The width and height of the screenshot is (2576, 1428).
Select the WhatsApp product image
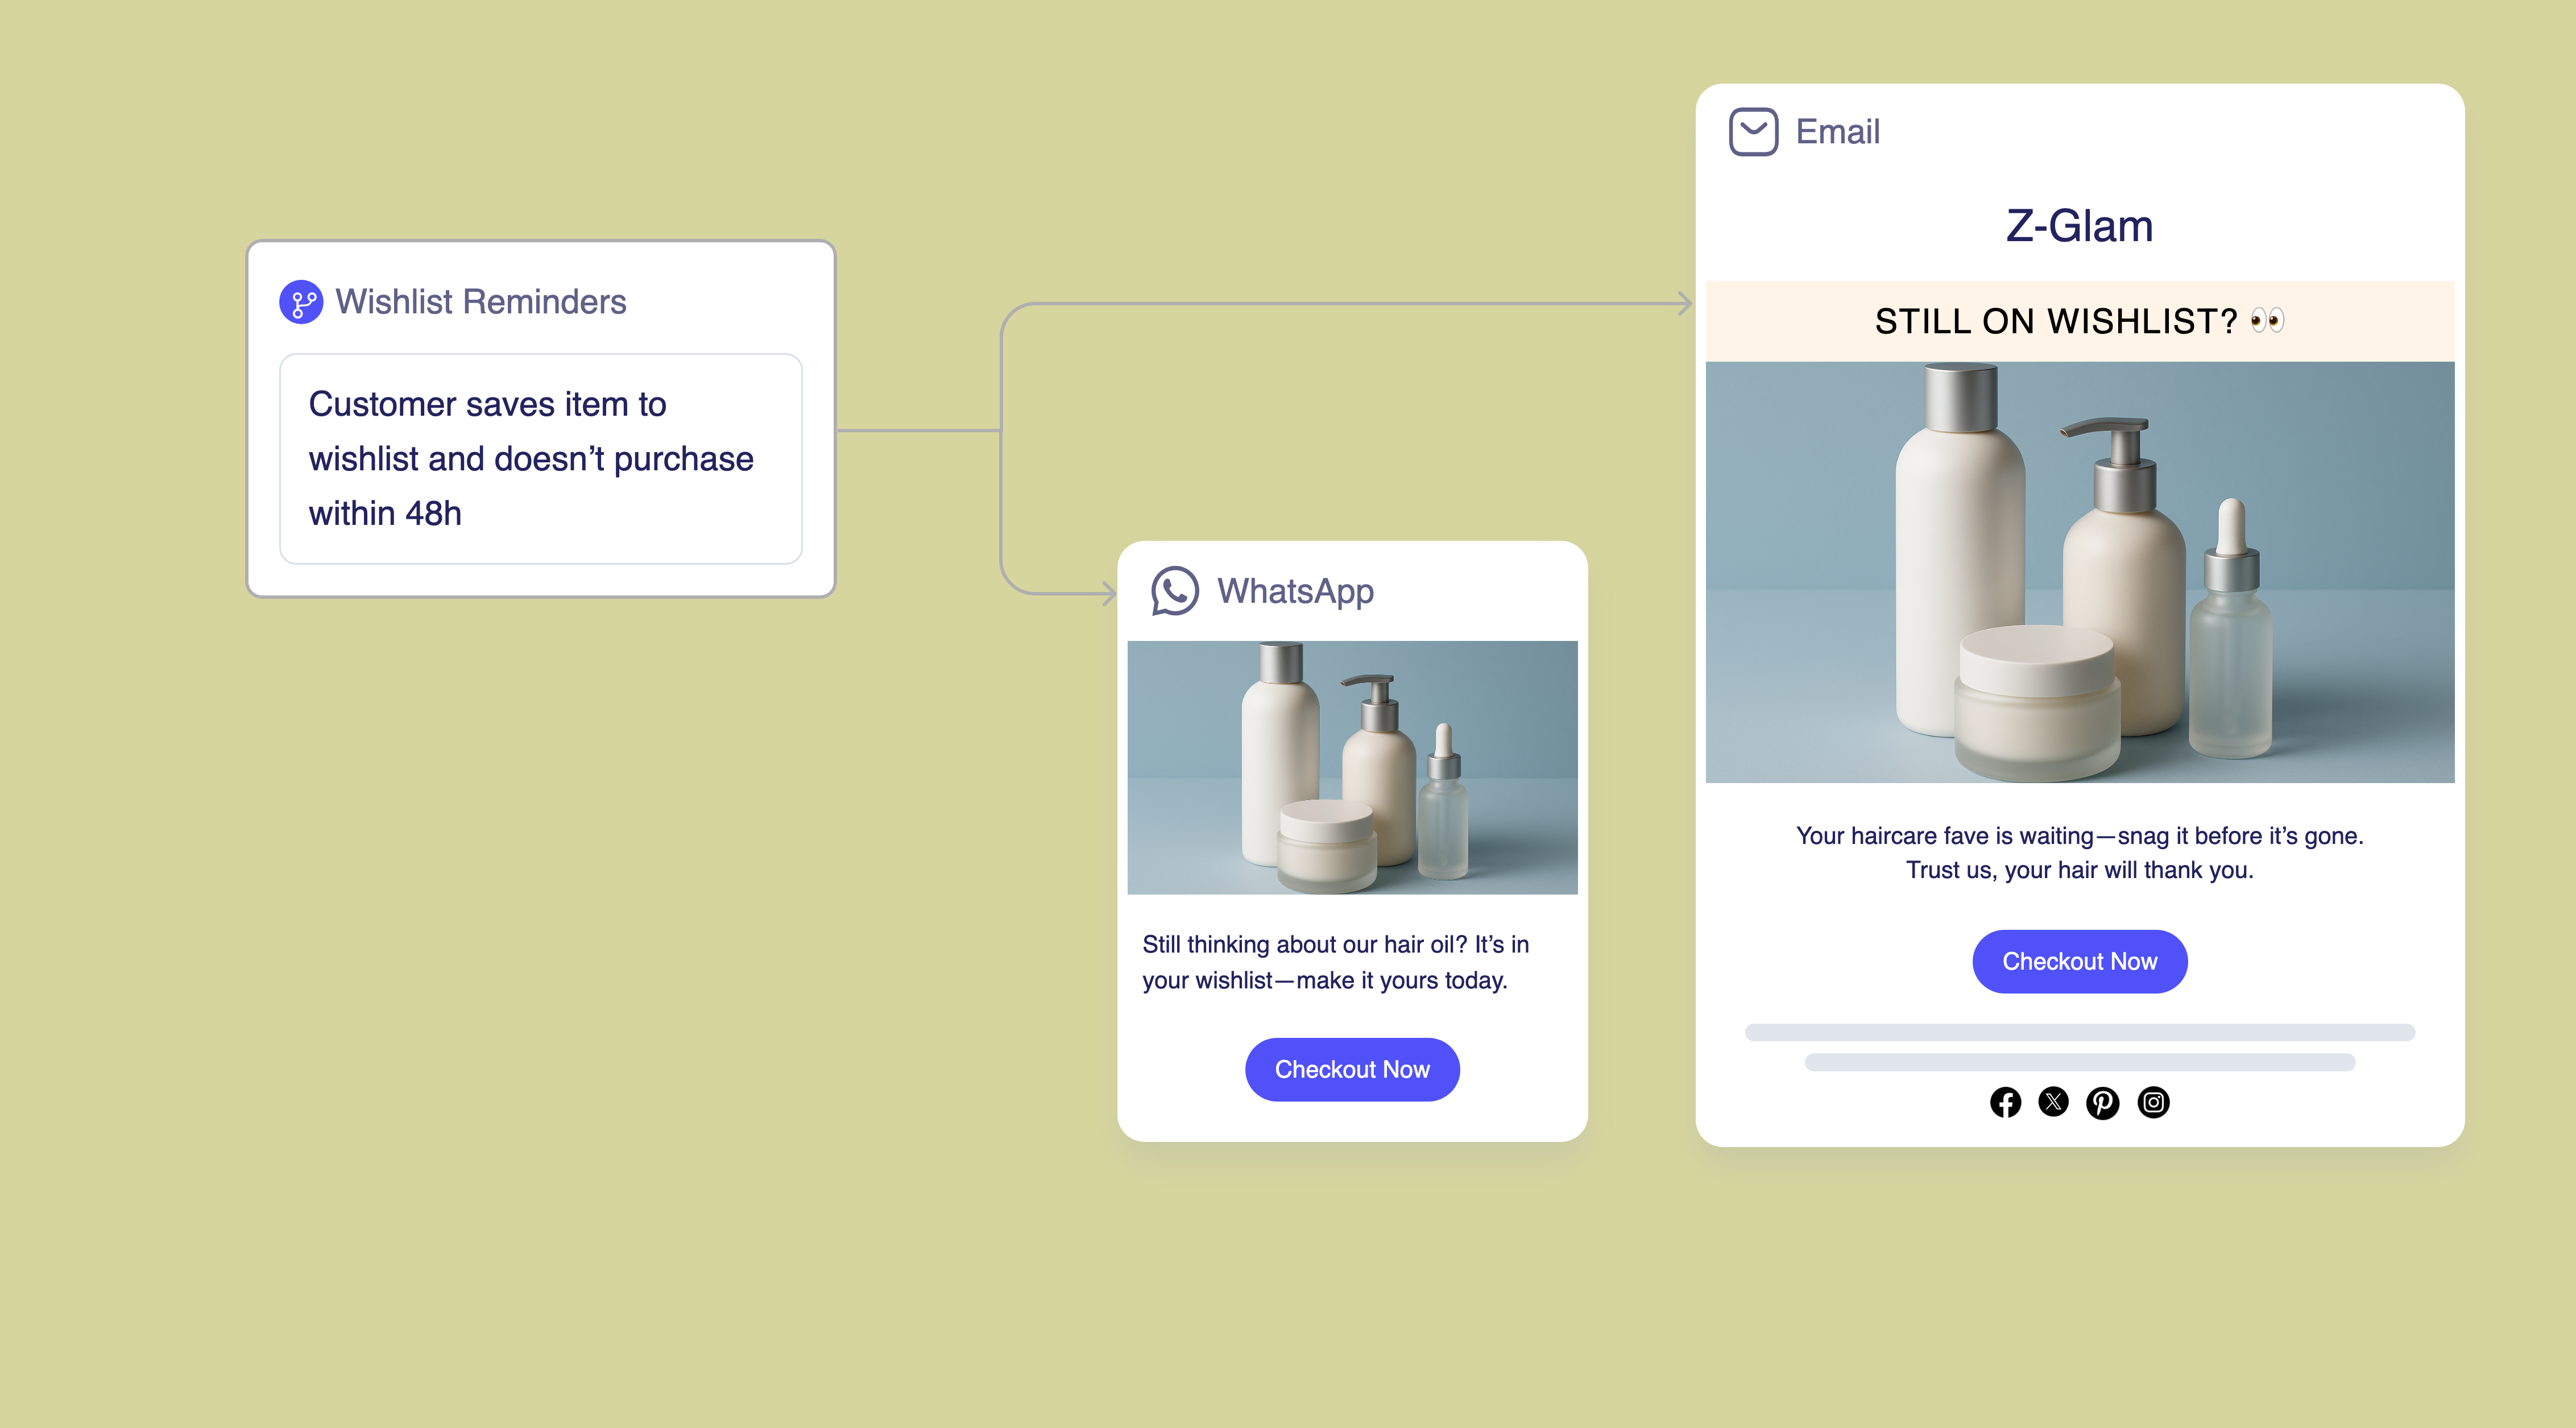pyautogui.click(x=1352, y=767)
